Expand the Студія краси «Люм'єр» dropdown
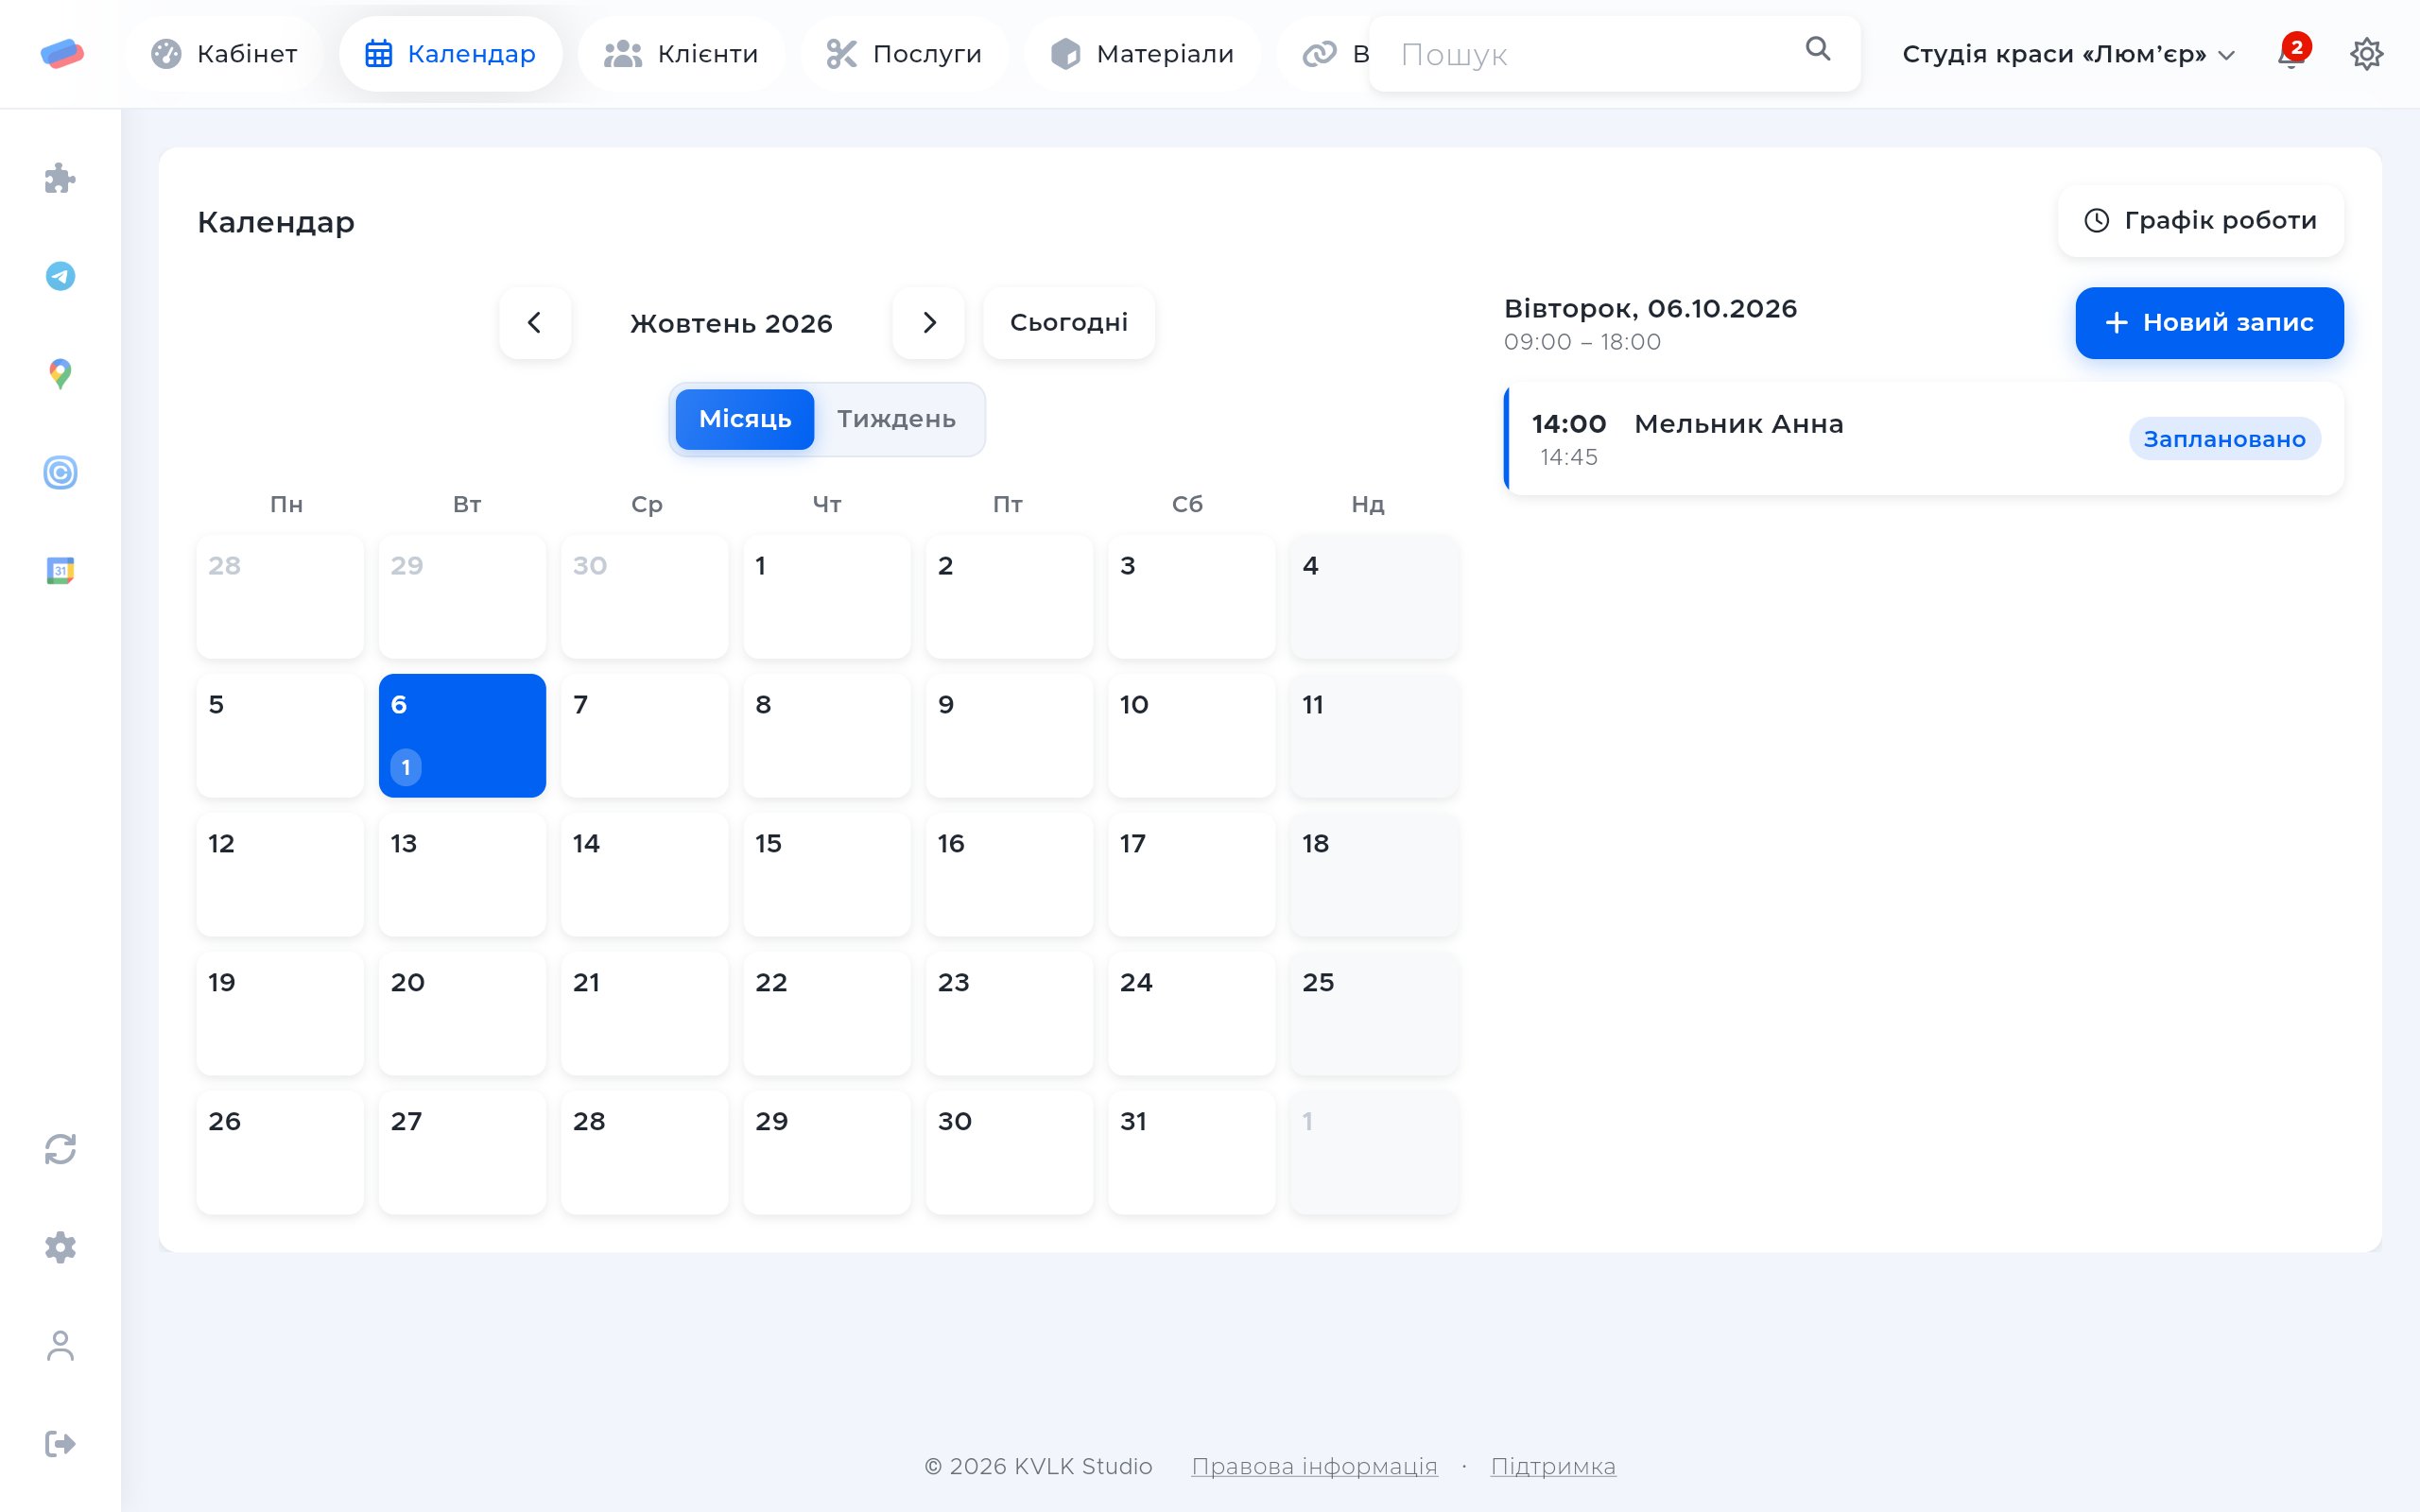This screenshot has width=2420, height=1512. pyautogui.click(x=2068, y=54)
